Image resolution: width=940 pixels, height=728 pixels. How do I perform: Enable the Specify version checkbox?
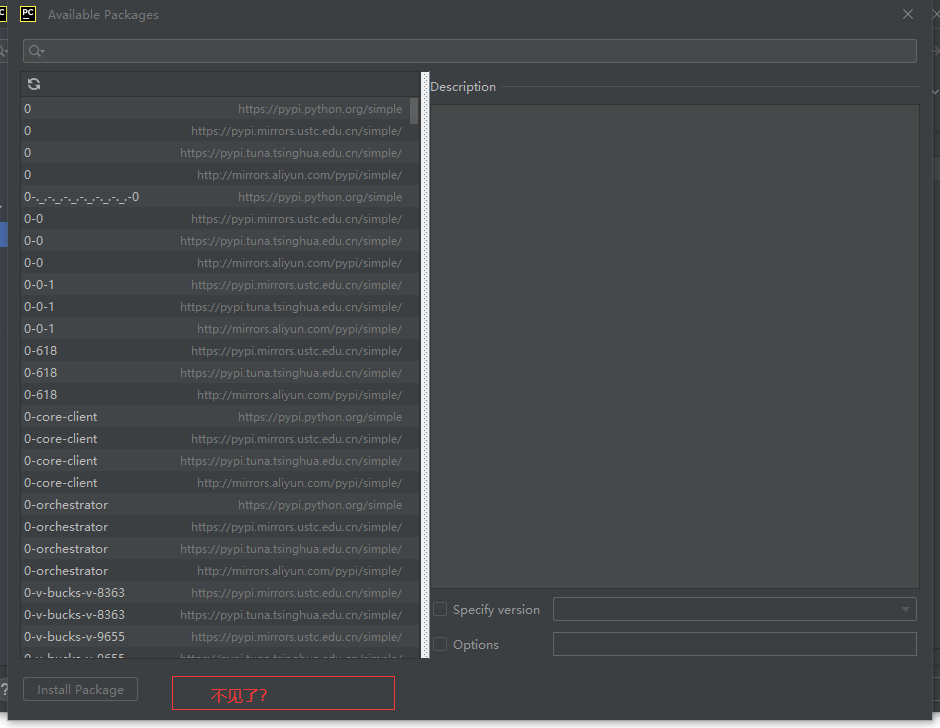click(440, 609)
